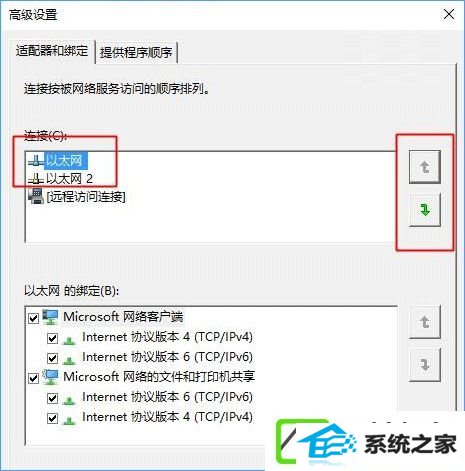Switch to 提供程序顺序 tab

136,52
